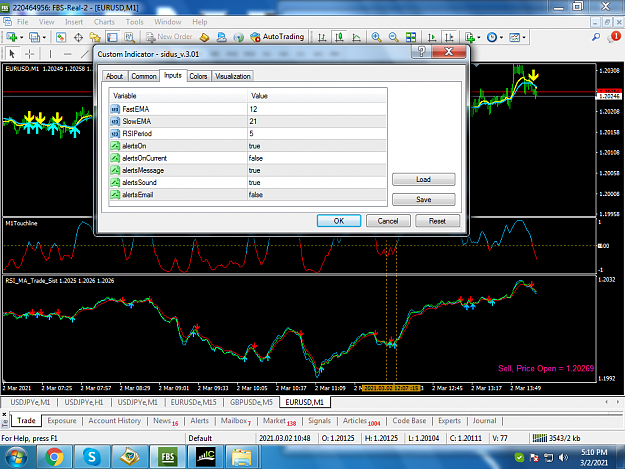Switch chart to candlesticks icon
The height and width of the screenshot is (469, 625).
click(x=339, y=37)
